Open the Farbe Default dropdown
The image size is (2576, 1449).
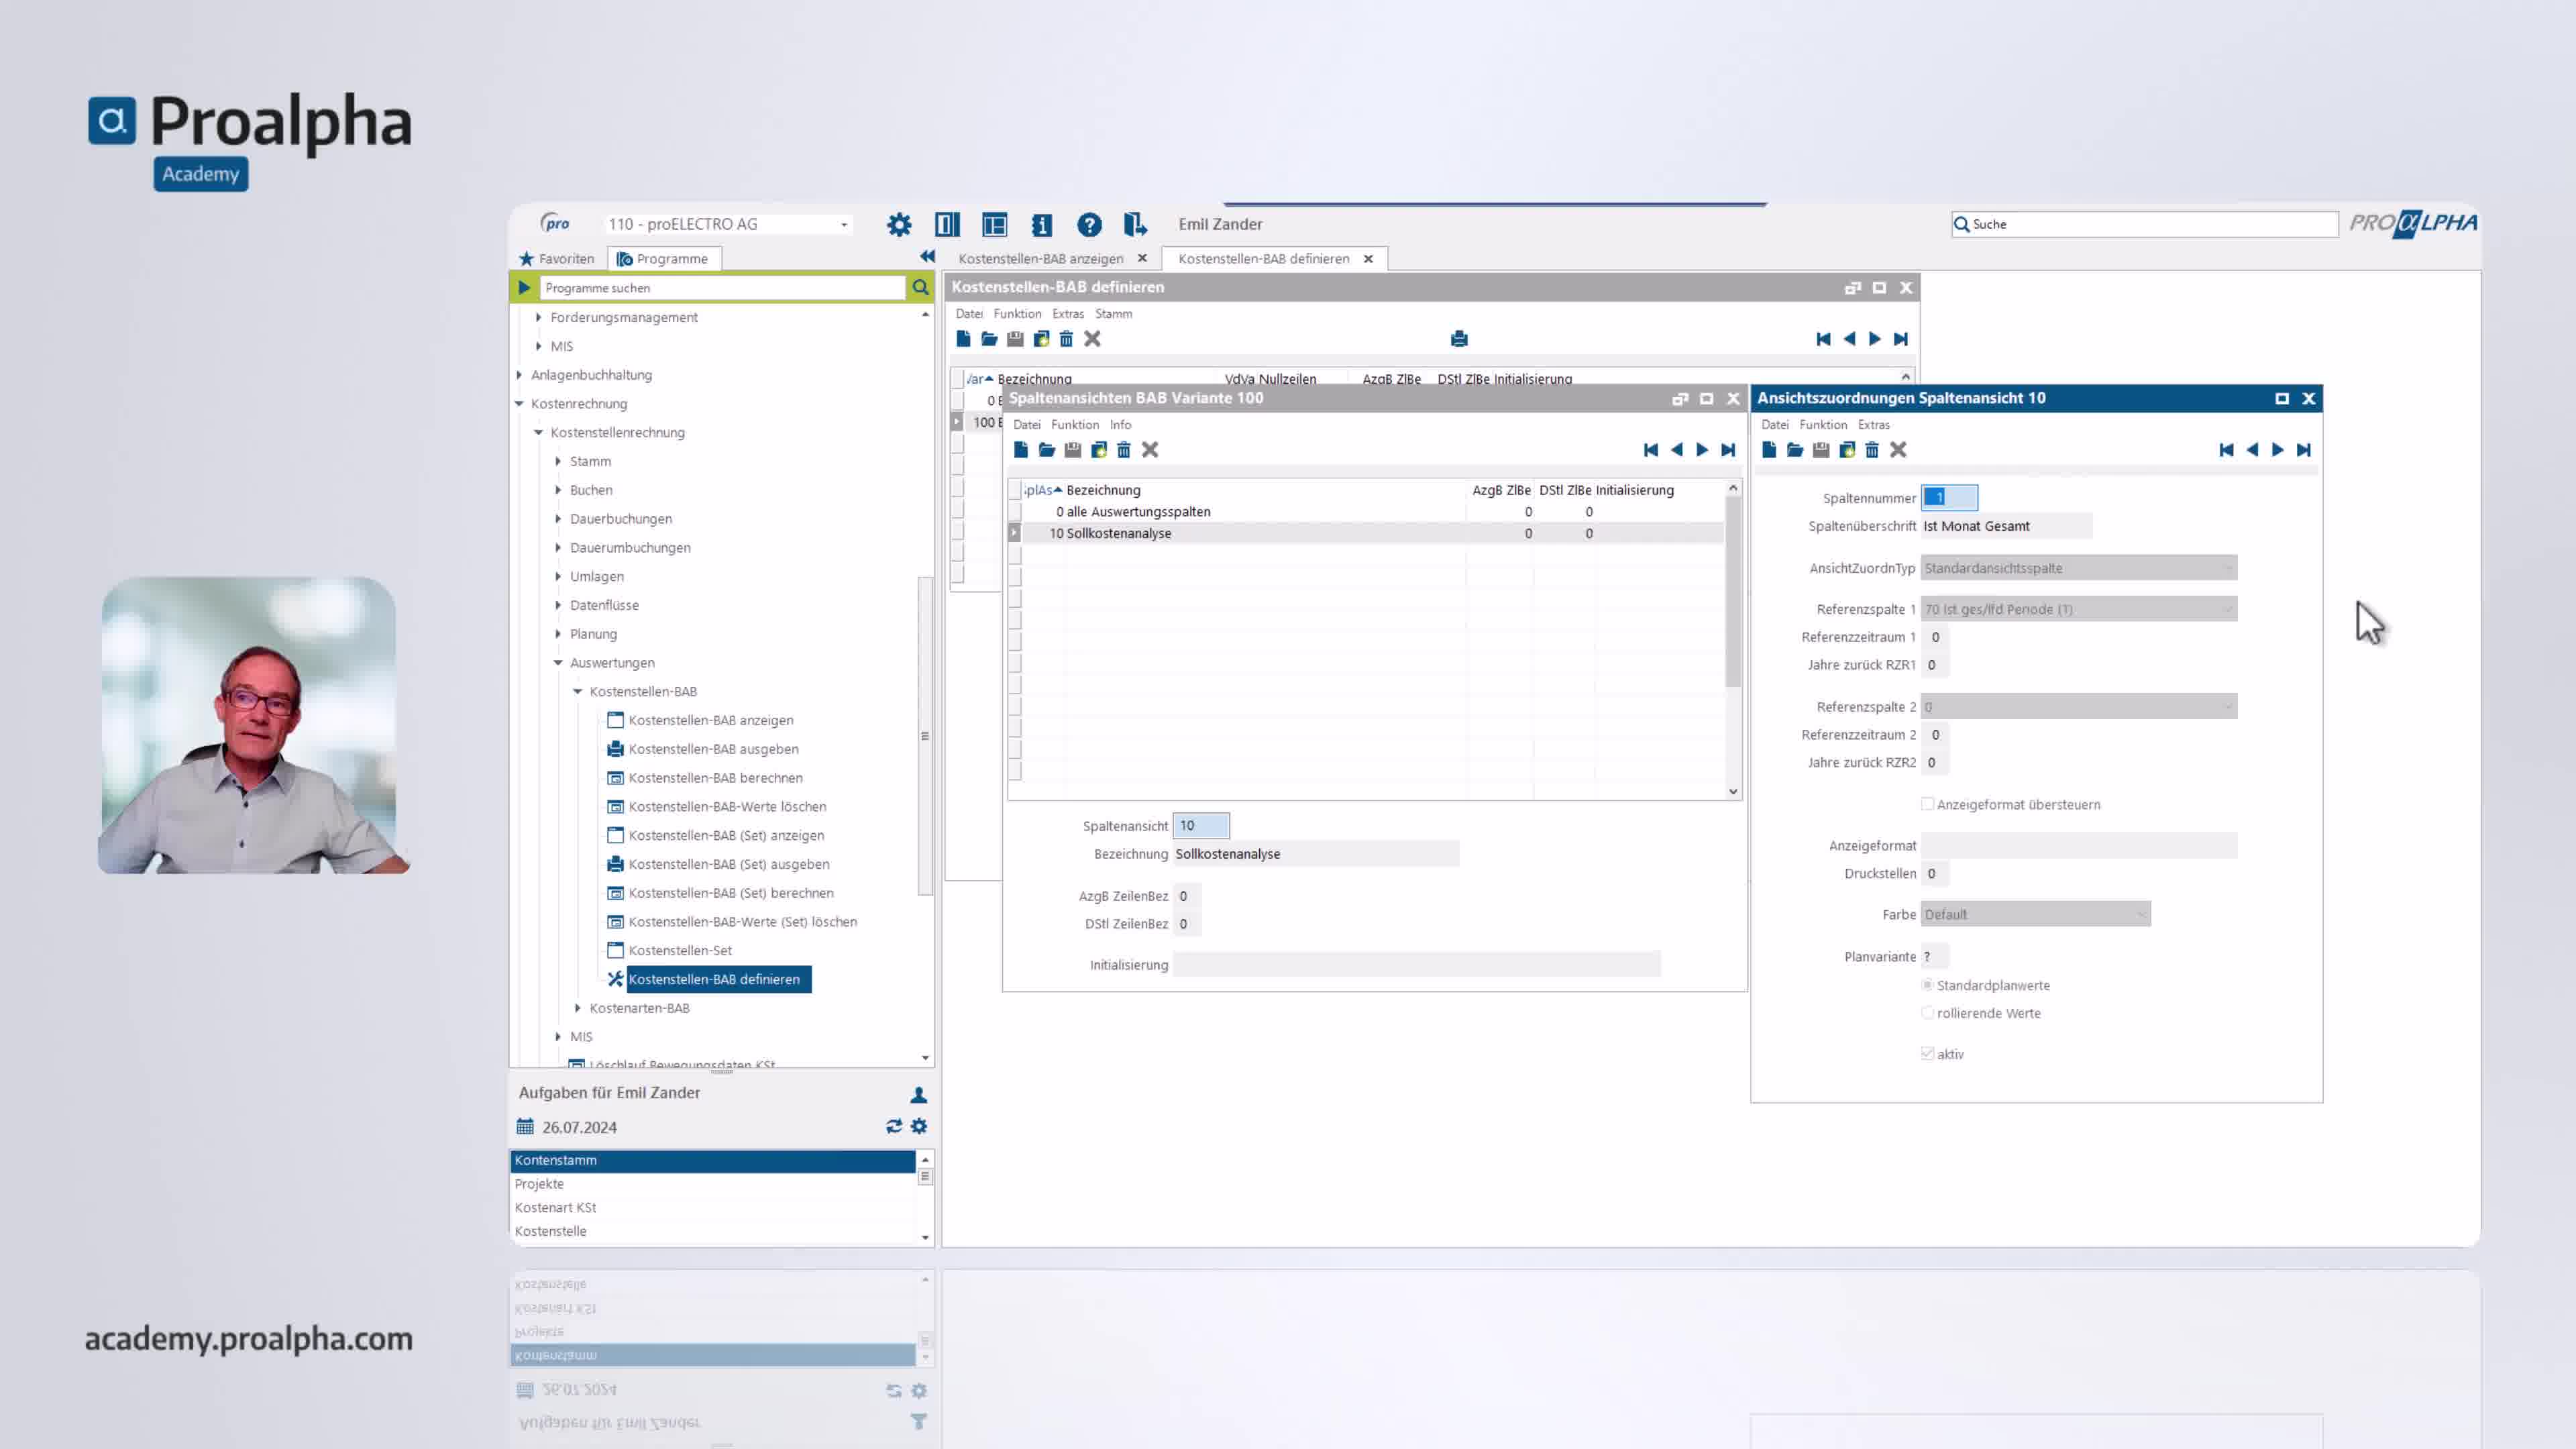click(x=2140, y=914)
